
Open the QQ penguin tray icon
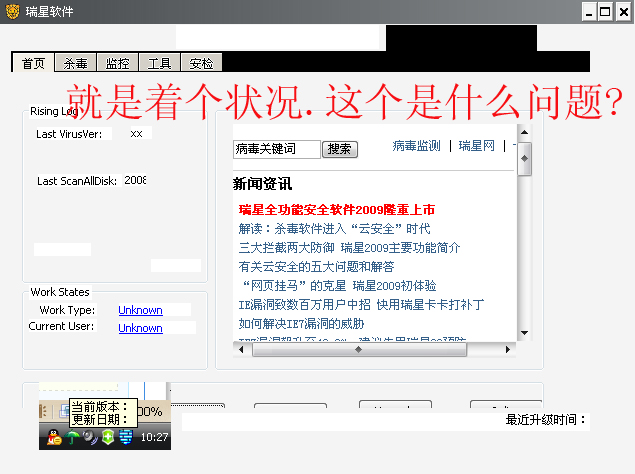coord(54,437)
